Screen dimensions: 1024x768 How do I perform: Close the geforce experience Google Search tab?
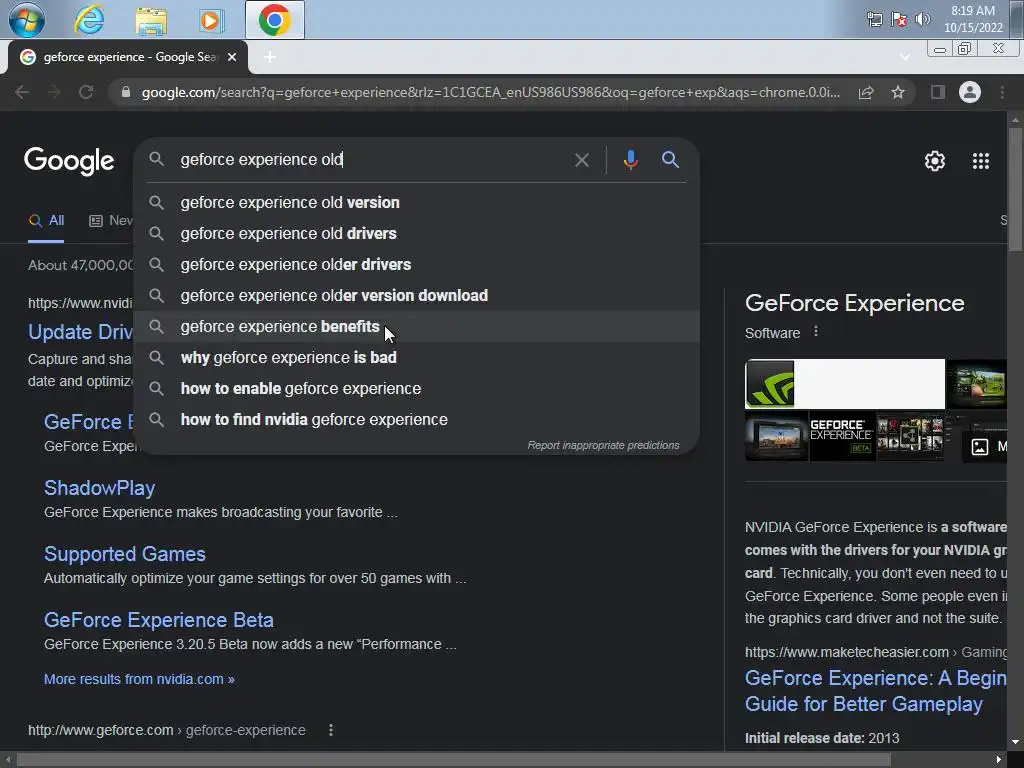(x=232, y=57)
